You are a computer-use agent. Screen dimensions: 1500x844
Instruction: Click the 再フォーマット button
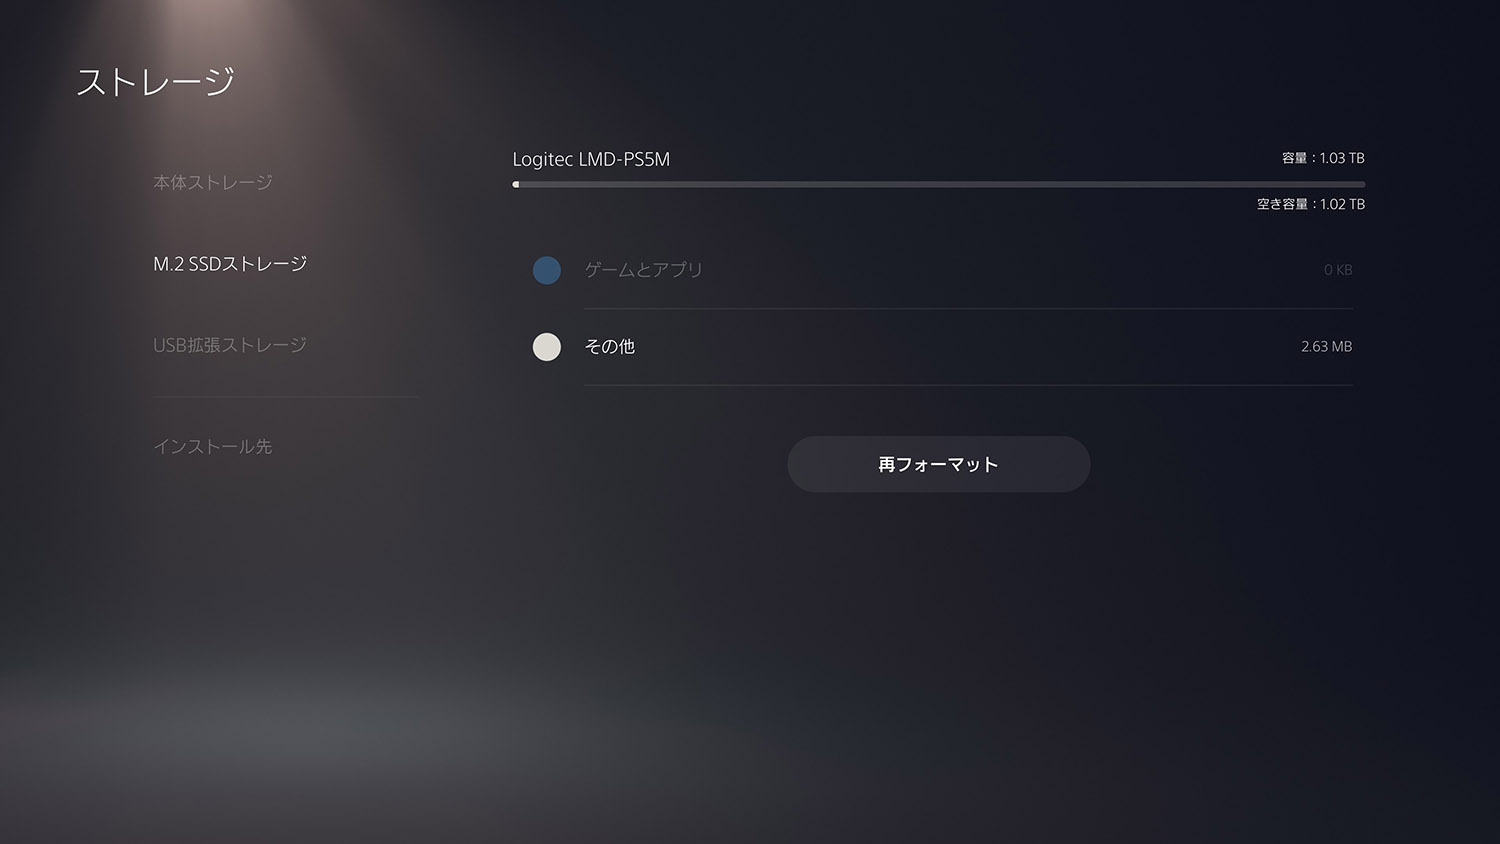coord(939,464)
